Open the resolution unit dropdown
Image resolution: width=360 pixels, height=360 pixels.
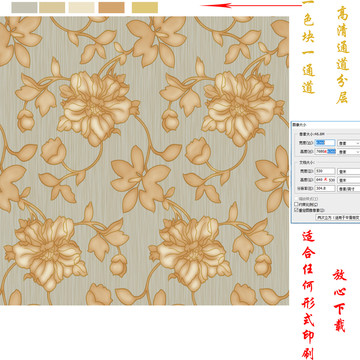point(349,189)
